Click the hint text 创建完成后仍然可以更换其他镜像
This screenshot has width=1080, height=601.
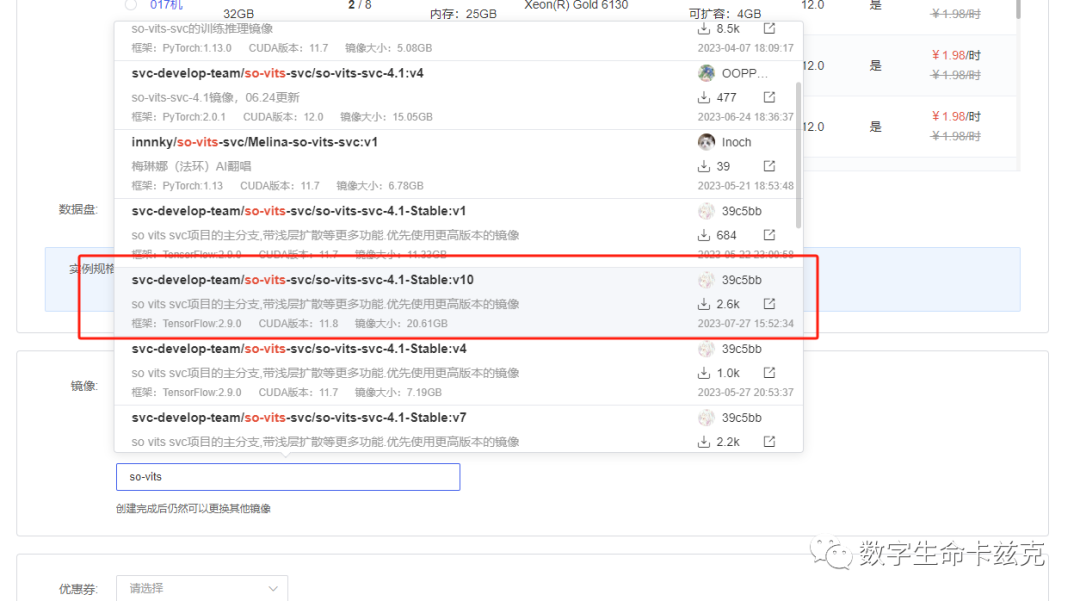point(193,508)
